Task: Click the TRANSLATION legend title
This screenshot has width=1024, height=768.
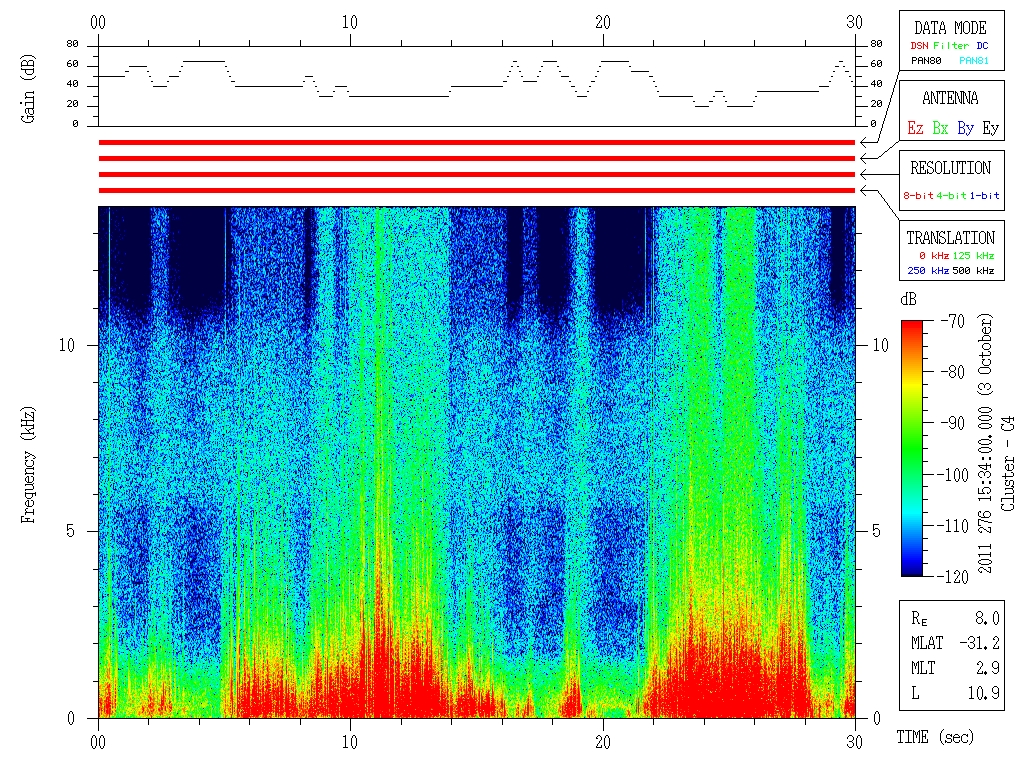Action: pyautogui.click(x=950, y=238)
